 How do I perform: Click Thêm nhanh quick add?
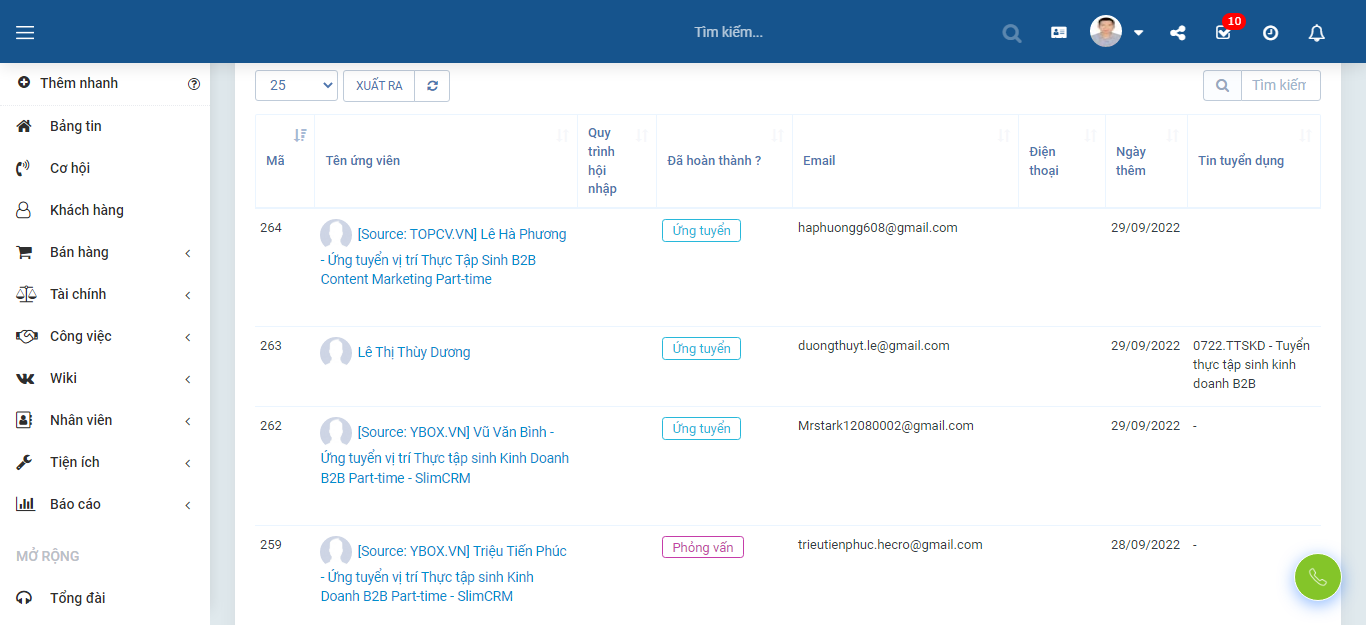[68, 83]
